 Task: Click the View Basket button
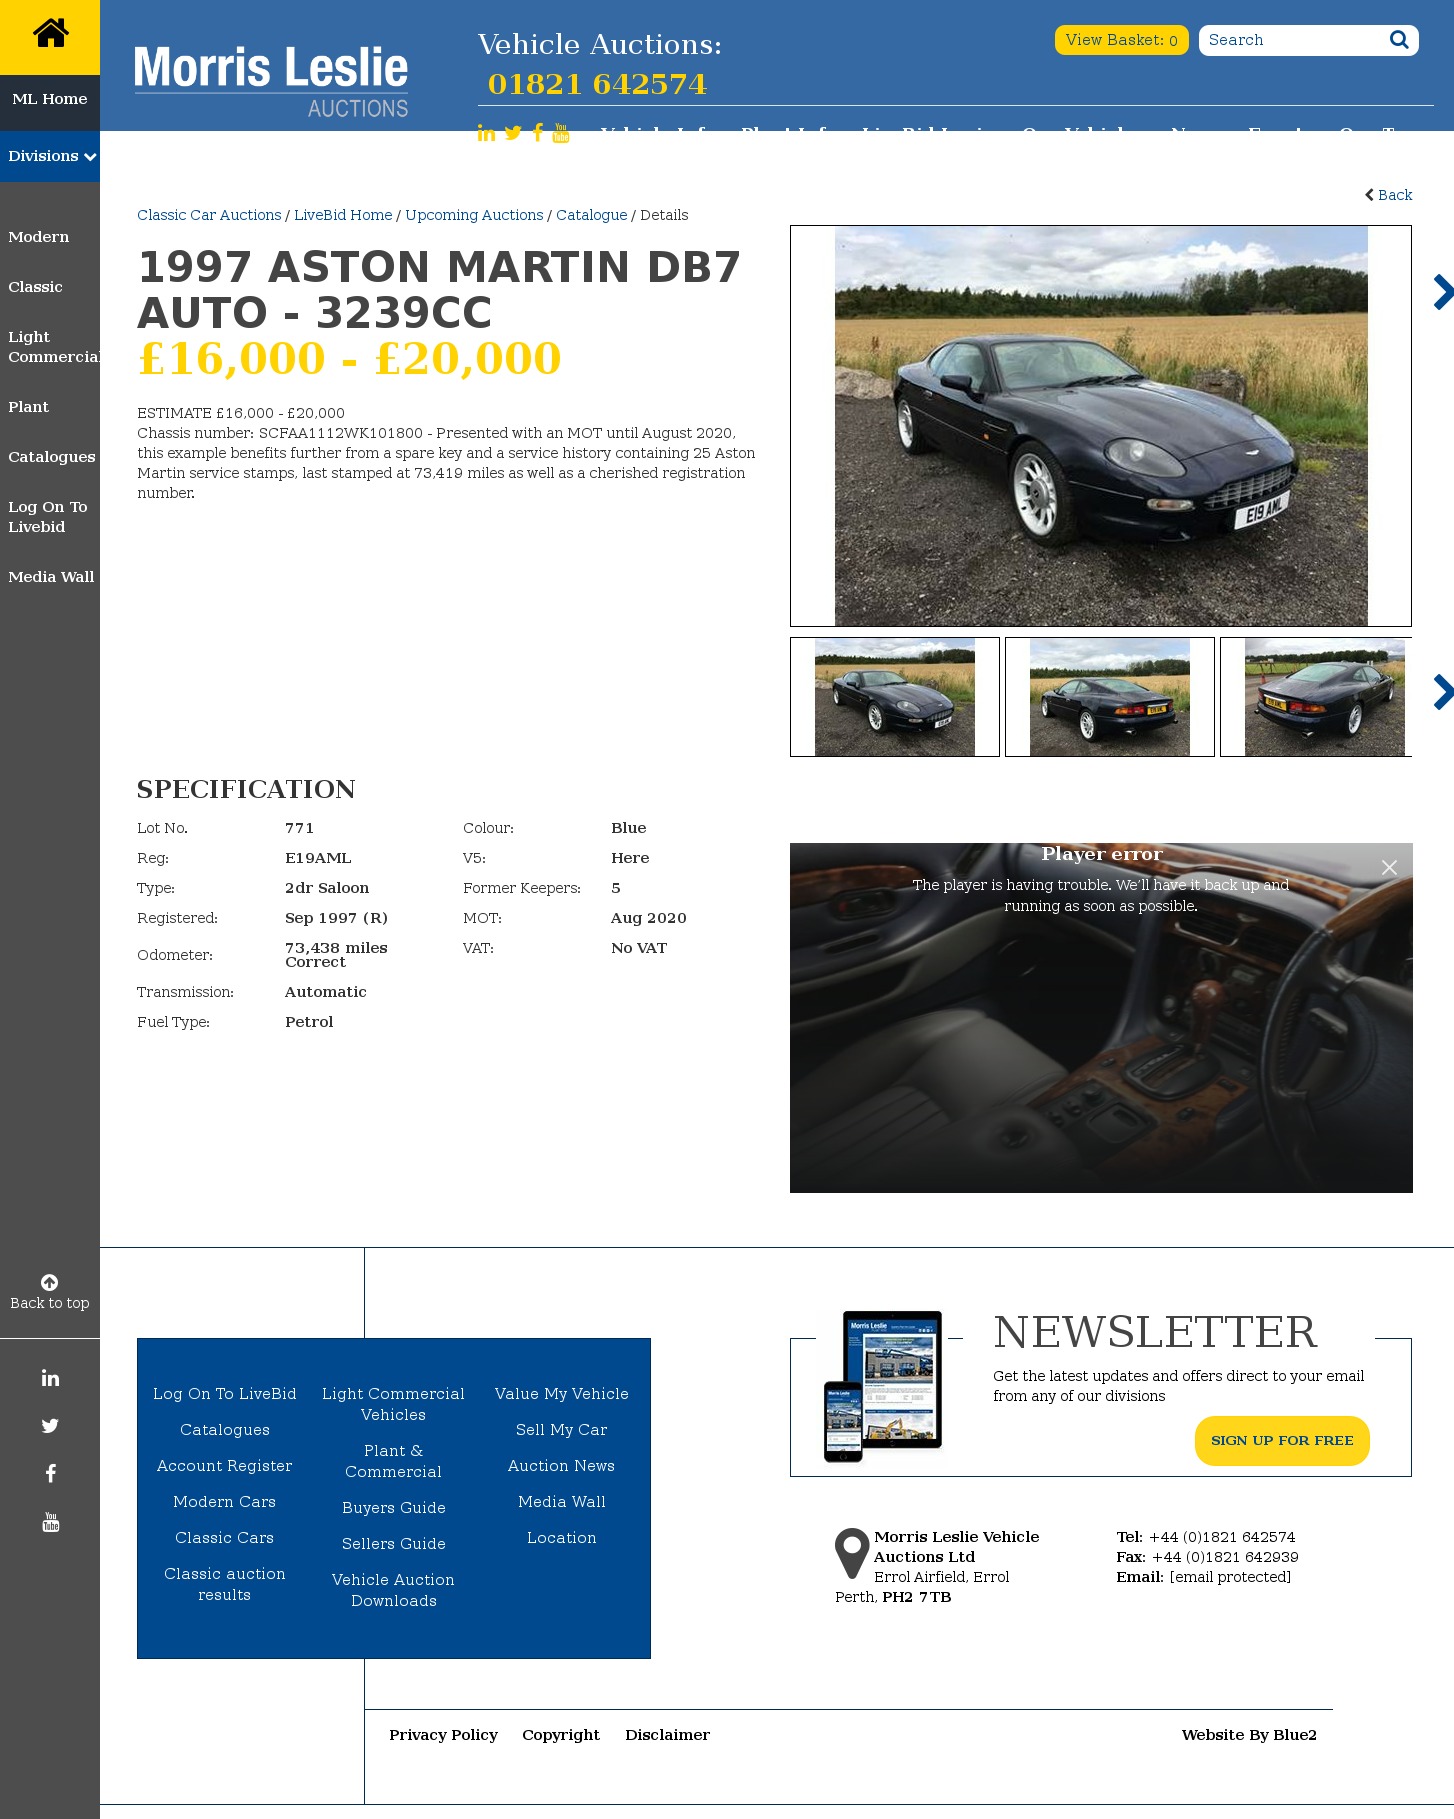[x=1121, y=40]
